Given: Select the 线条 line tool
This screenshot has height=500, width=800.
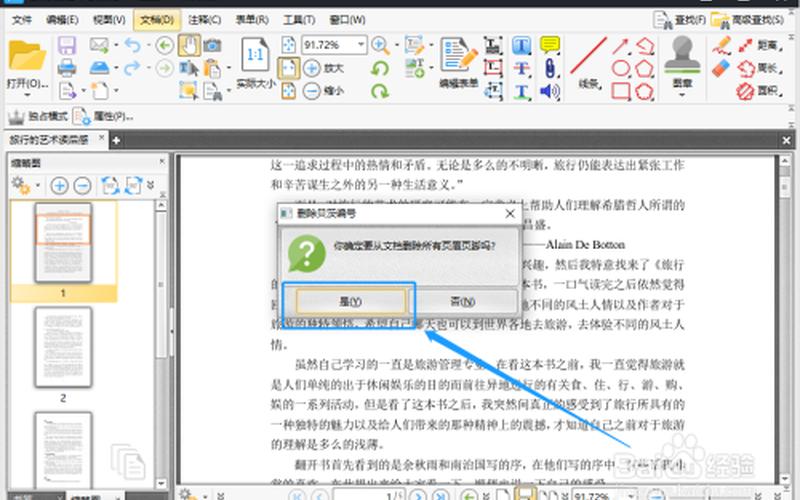Looking at the screenshot, I should point(589,62).
